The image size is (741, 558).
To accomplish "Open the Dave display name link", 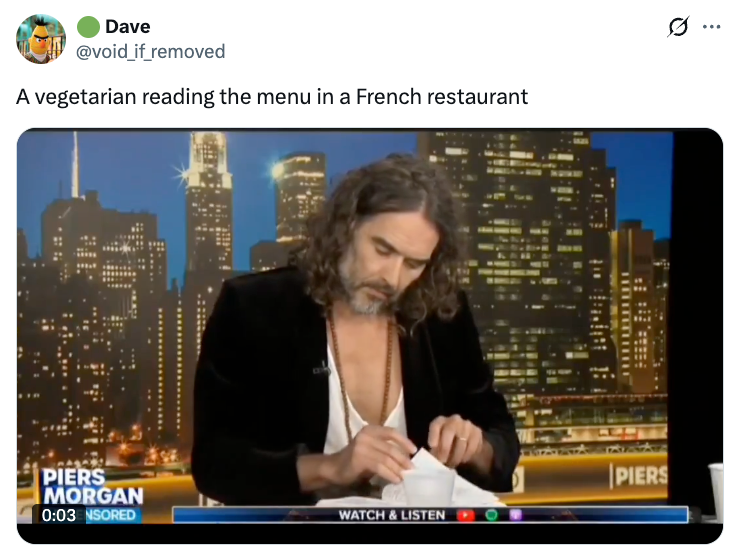I will [128, 26].
